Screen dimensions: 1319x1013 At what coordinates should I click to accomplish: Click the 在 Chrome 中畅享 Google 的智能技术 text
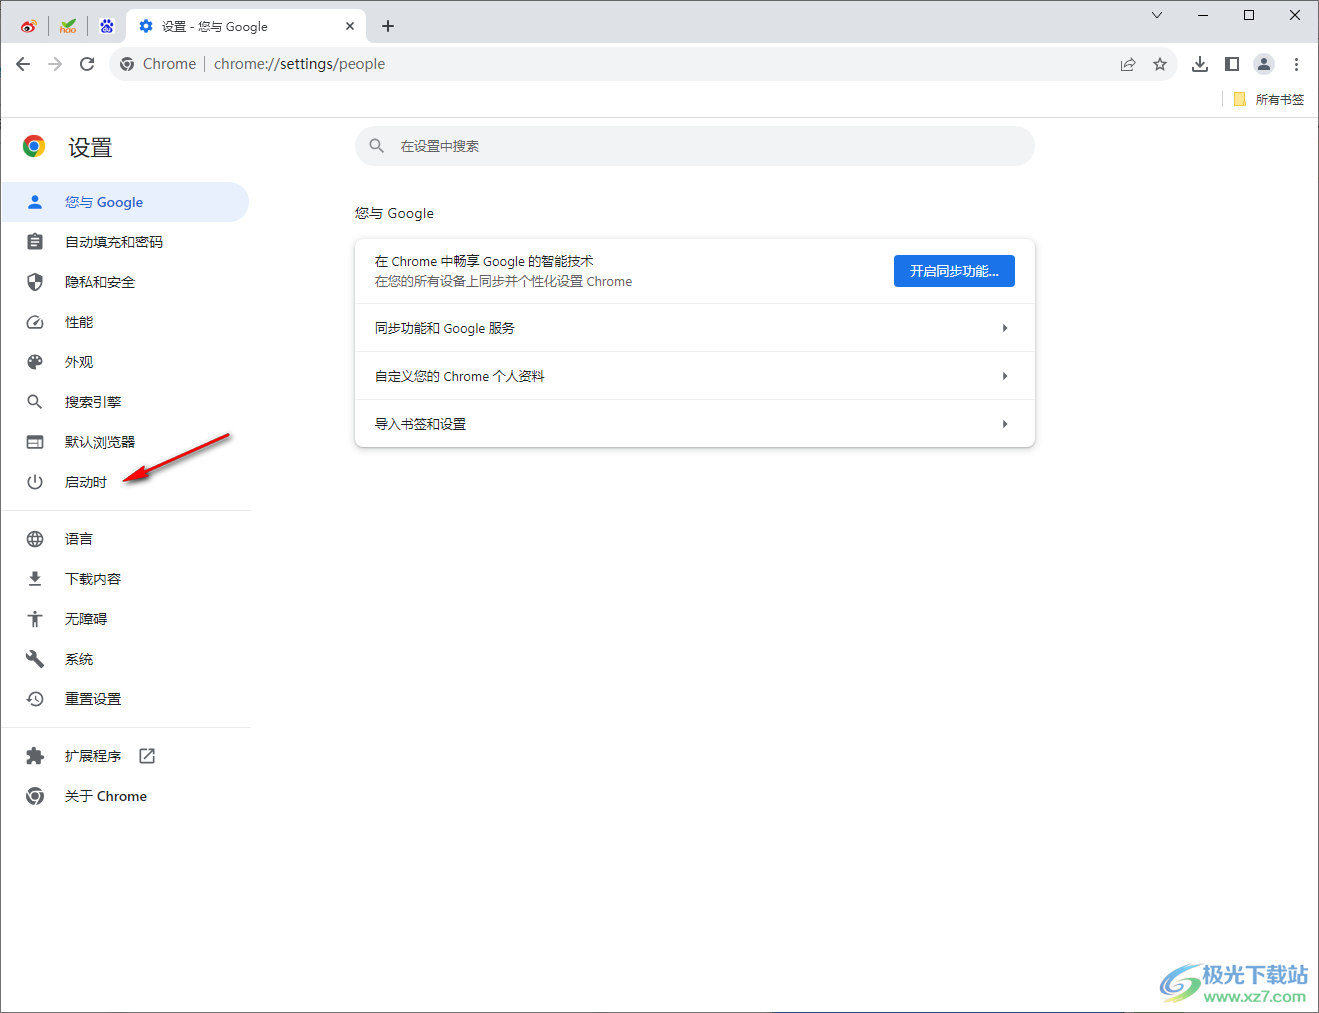pyautogui.click(x=484, y=261)
